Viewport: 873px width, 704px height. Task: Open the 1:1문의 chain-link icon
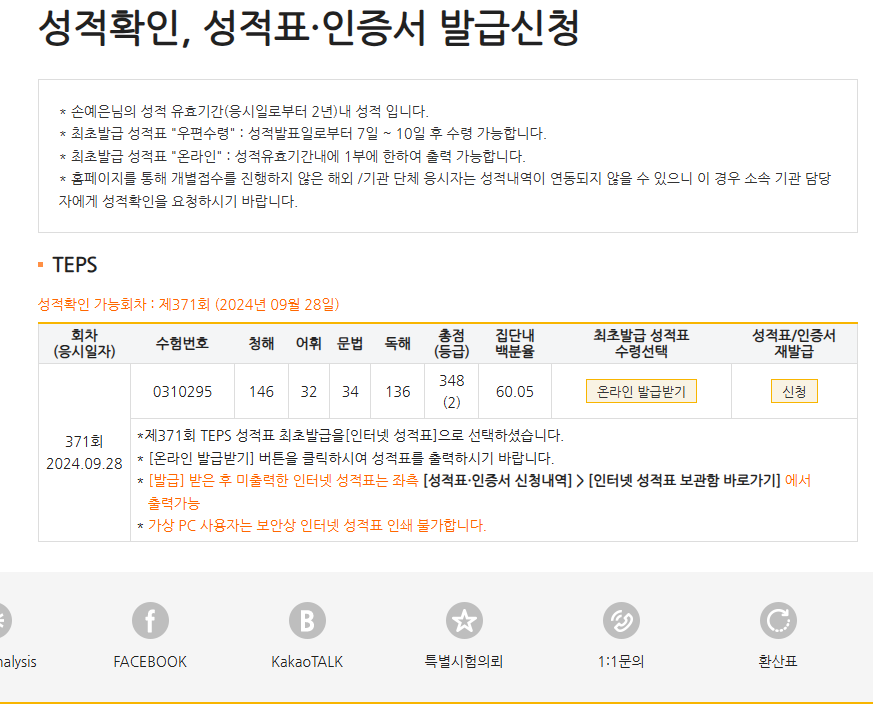(621, 621)
